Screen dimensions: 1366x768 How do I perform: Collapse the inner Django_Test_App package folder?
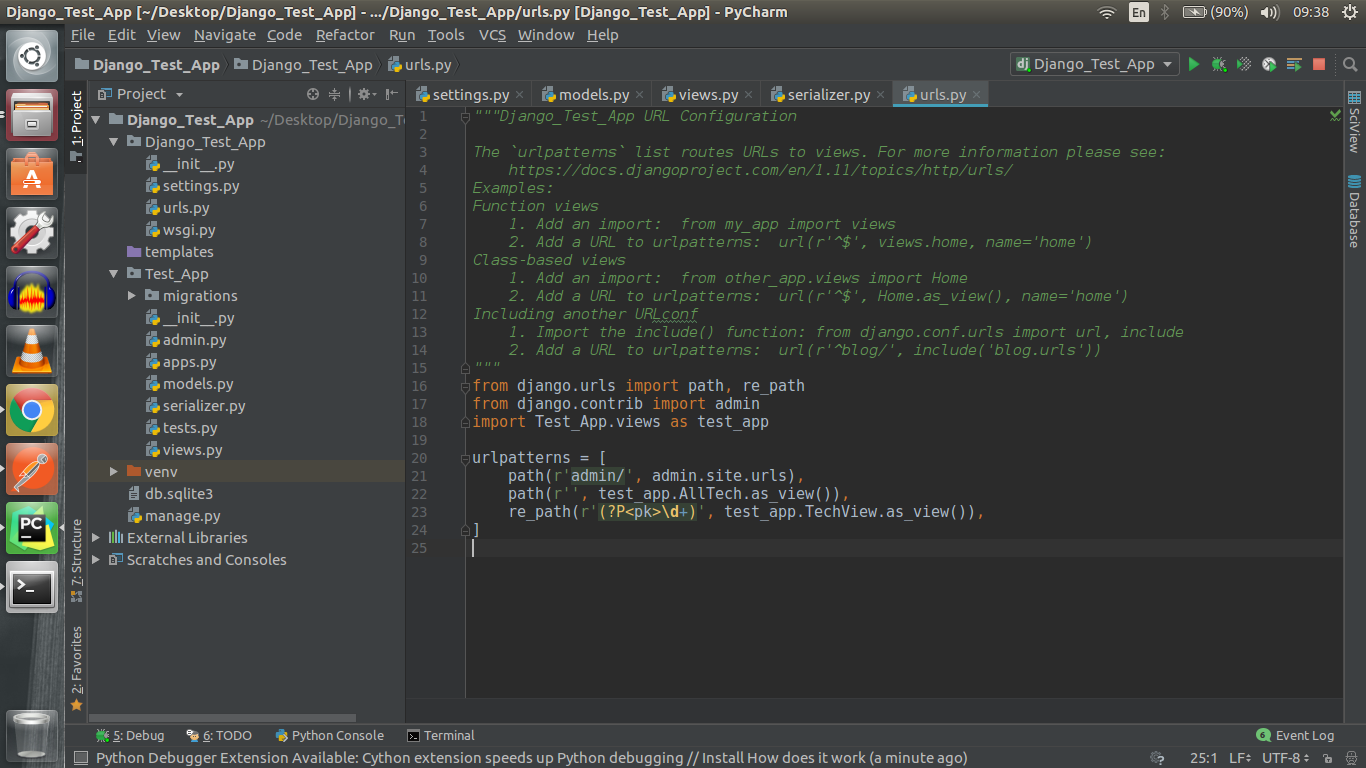(x=115, y=142)
